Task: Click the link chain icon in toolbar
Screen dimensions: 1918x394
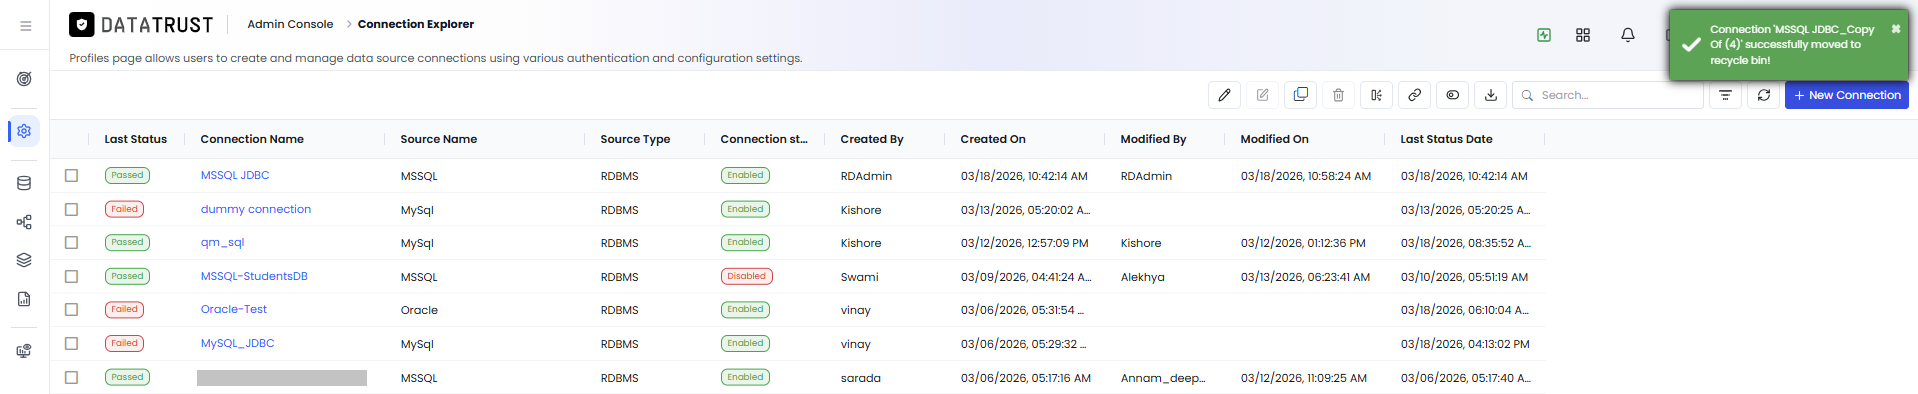Action: pyautogui.click(x=1414, y=95)
